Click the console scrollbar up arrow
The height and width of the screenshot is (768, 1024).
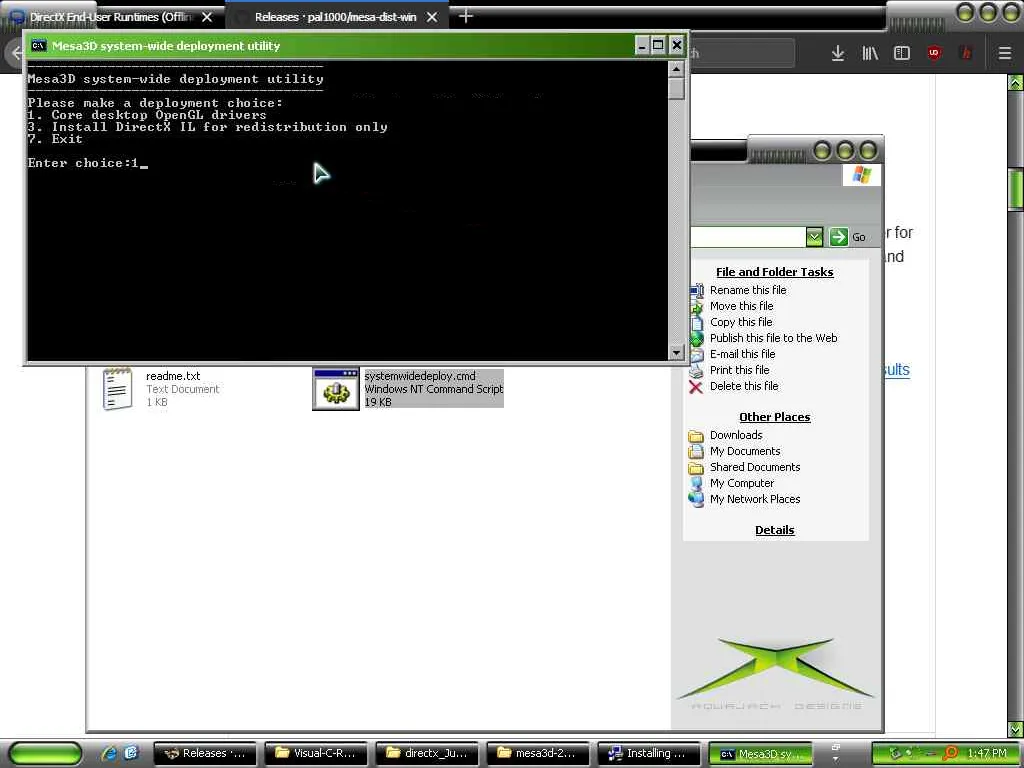tap(676, 69)
